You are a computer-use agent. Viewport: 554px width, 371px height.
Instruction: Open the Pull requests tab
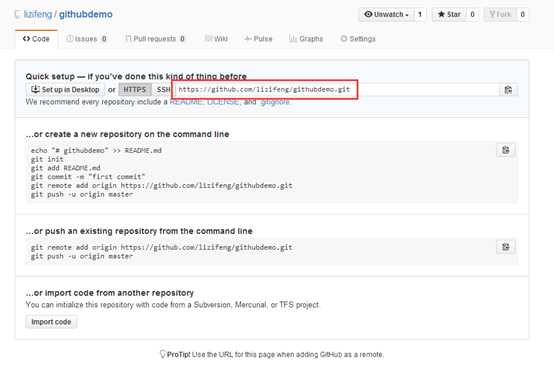point(155,39)
